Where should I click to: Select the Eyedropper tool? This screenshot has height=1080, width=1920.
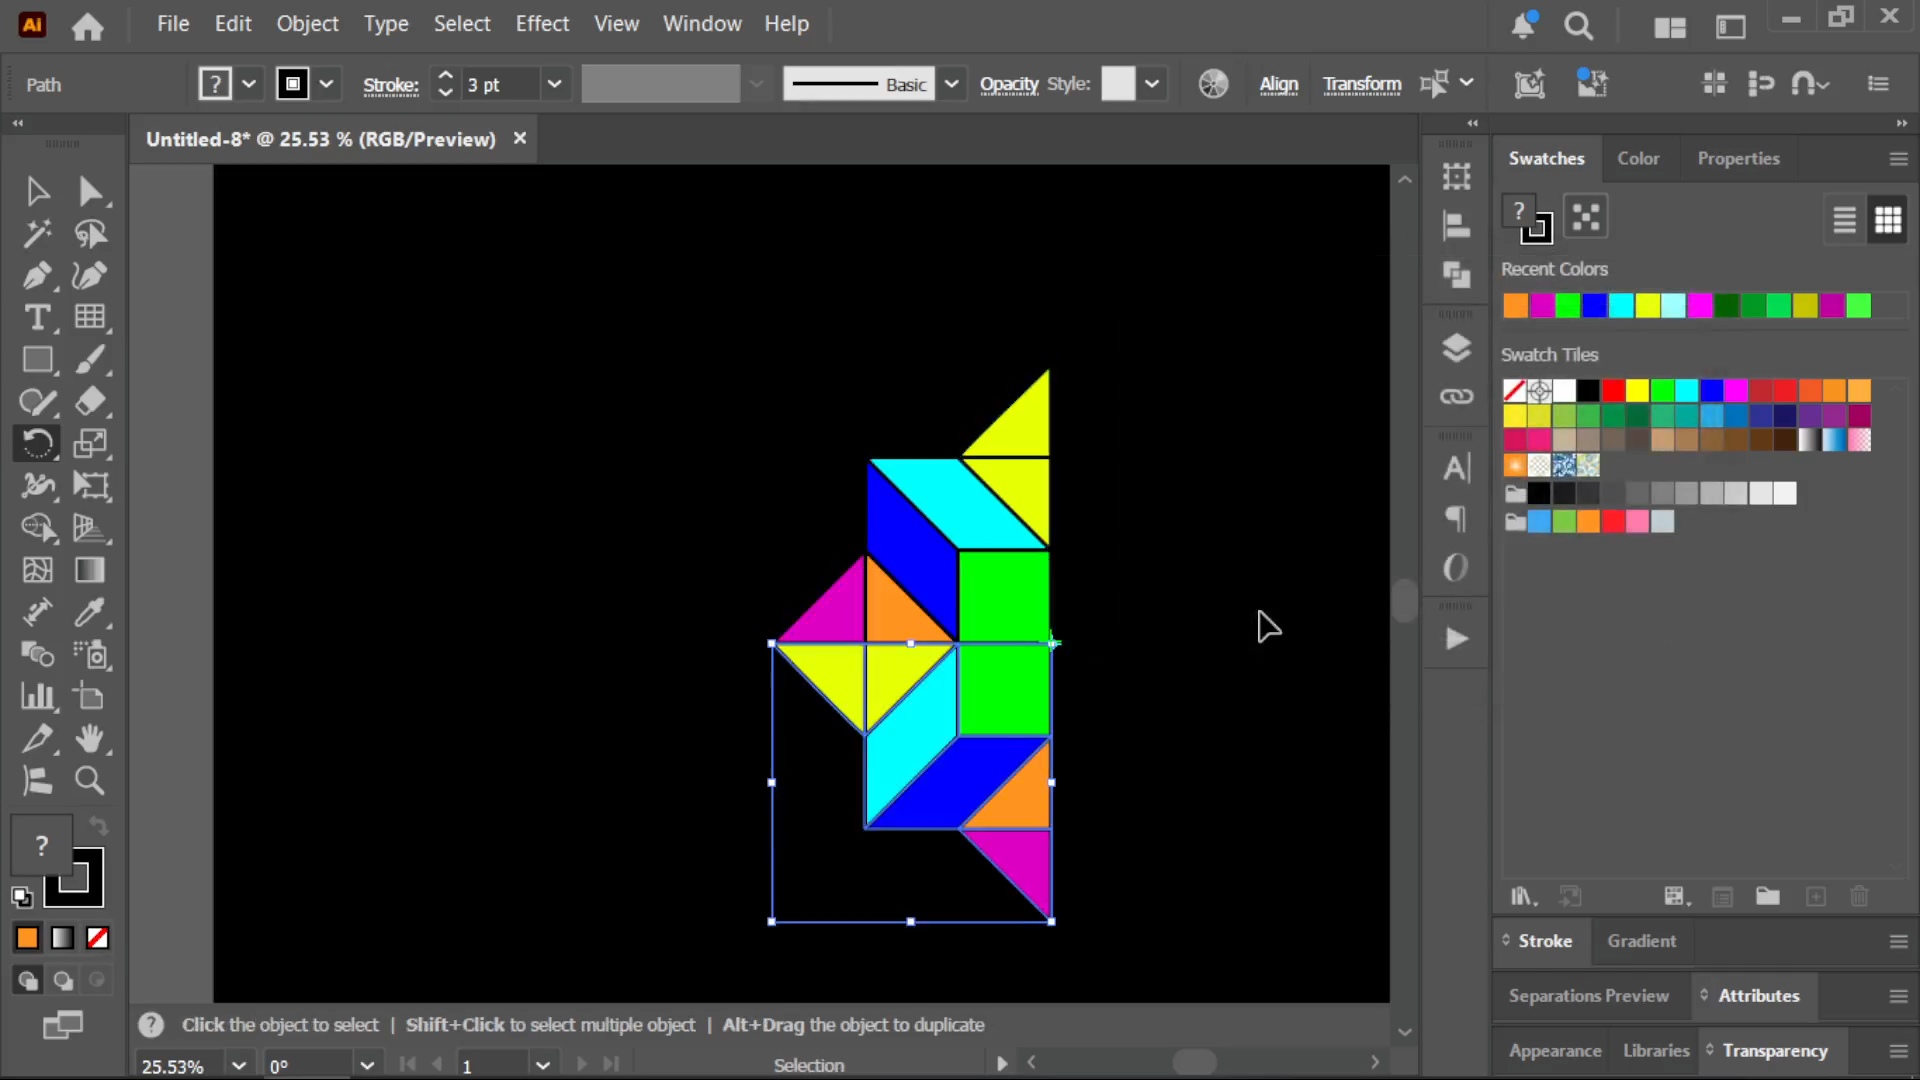click(x=90, y=612)
